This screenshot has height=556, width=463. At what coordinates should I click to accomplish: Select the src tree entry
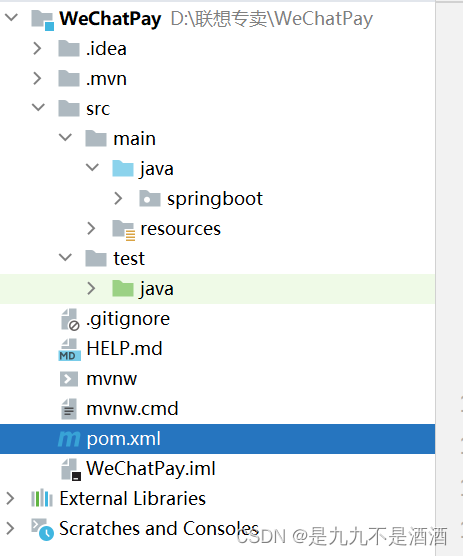98,109
